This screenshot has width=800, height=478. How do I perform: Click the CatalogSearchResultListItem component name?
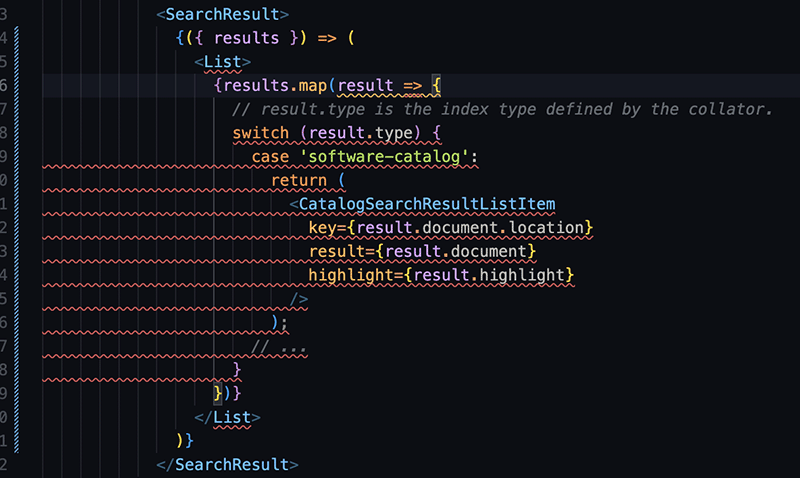tap(427, 204)
